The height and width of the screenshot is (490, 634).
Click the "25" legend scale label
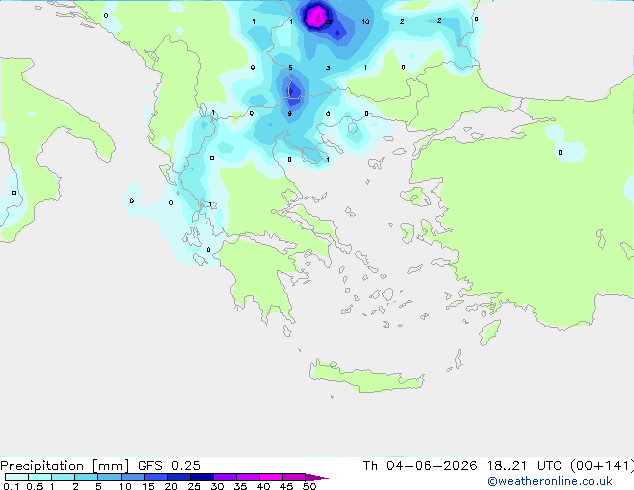pos(194,486)
